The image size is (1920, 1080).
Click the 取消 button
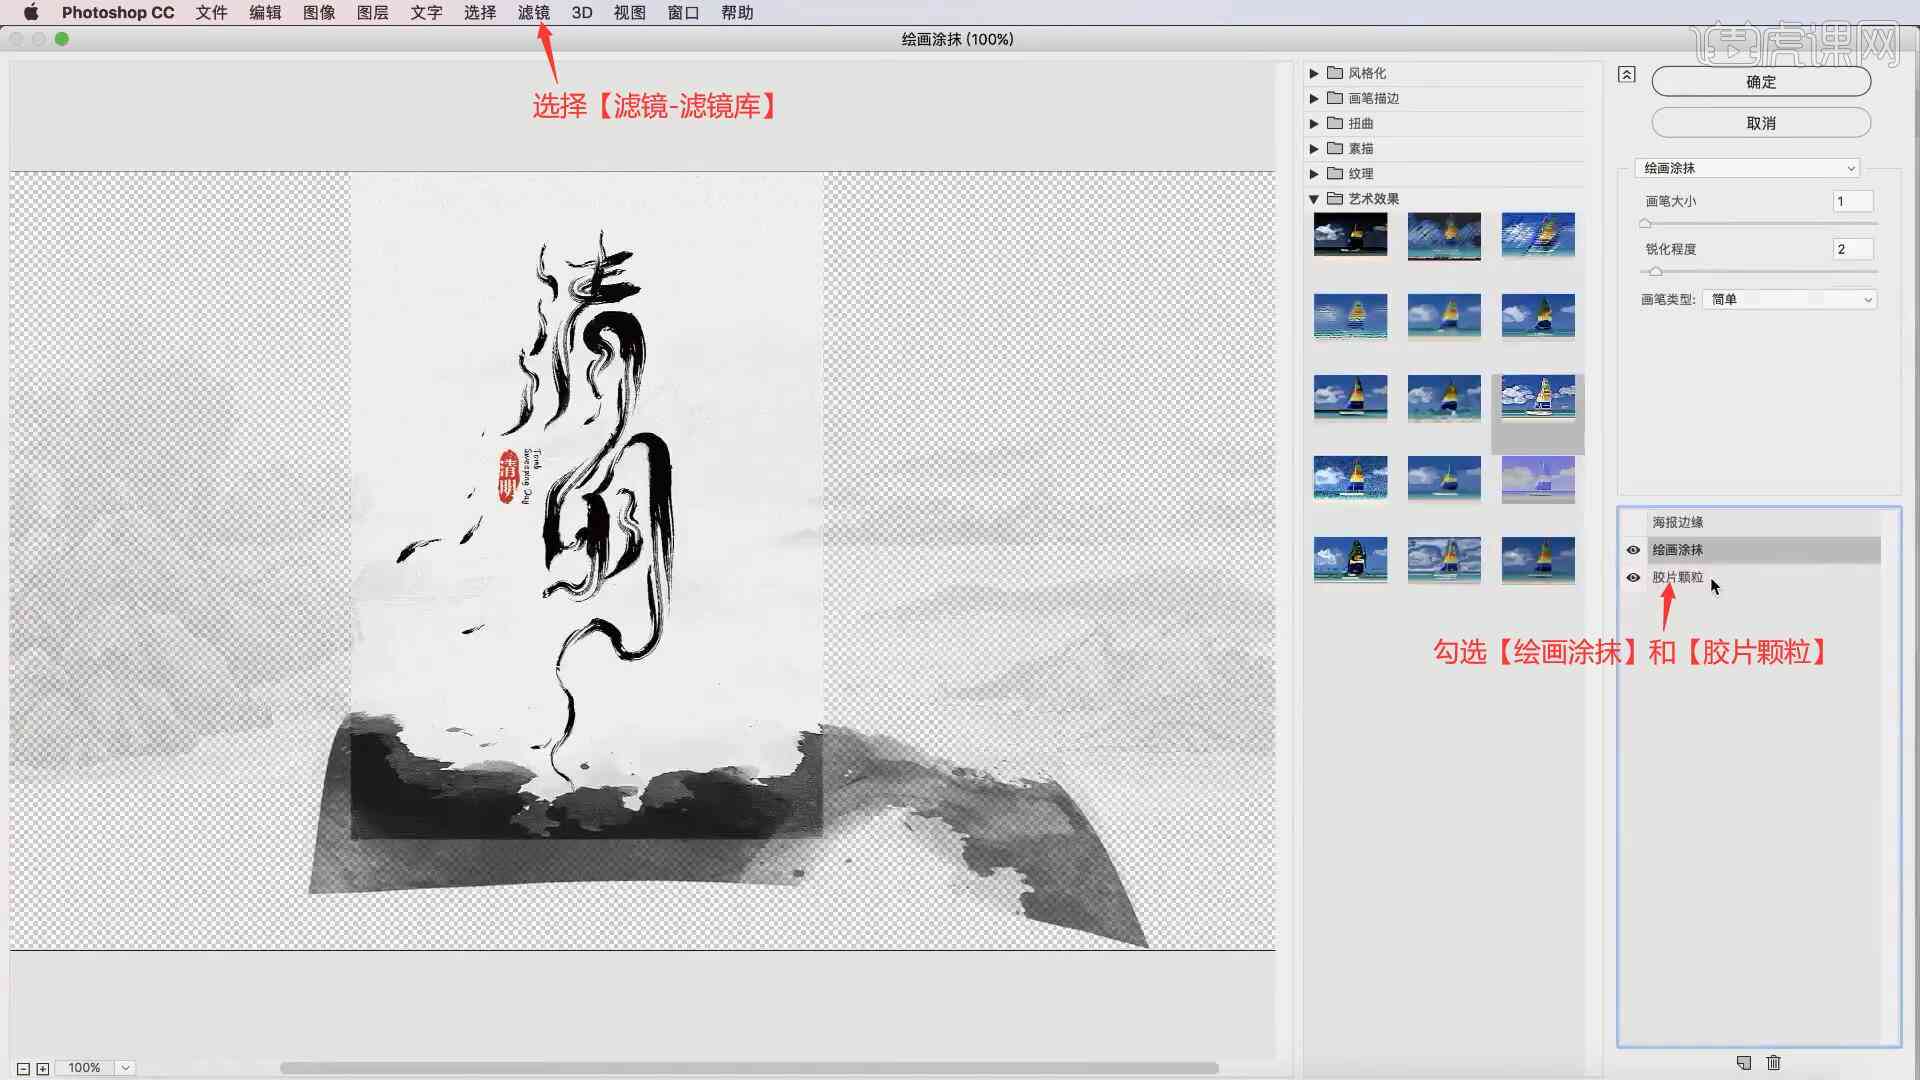1761,123
